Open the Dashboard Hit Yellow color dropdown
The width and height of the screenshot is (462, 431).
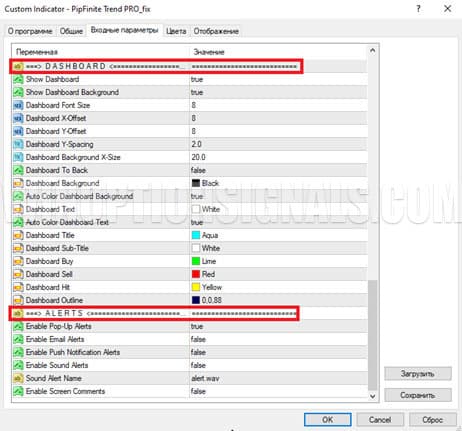[x=279, y=287]
